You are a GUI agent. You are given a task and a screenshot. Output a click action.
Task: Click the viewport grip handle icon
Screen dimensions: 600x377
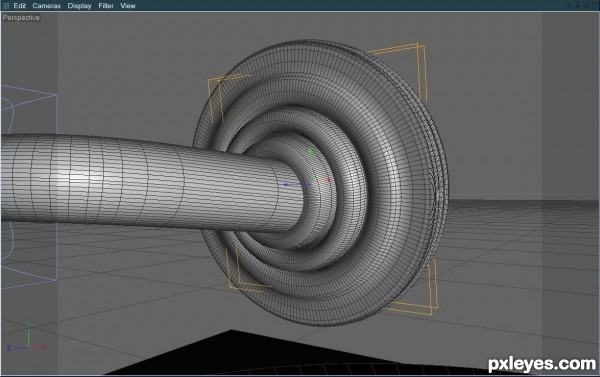(6, 6)
